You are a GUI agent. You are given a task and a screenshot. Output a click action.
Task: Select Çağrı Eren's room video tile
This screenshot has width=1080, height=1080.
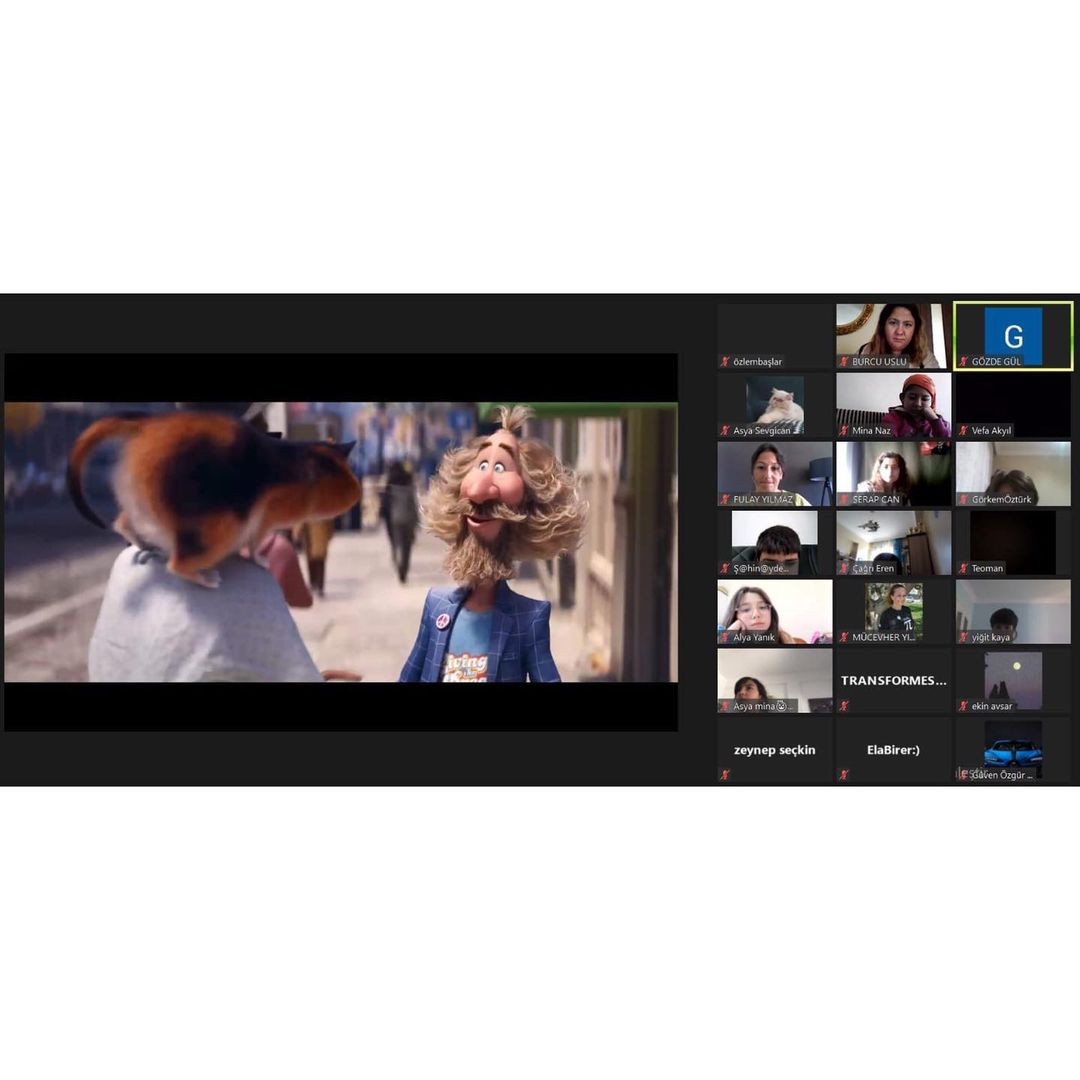[x=893, y=543]
